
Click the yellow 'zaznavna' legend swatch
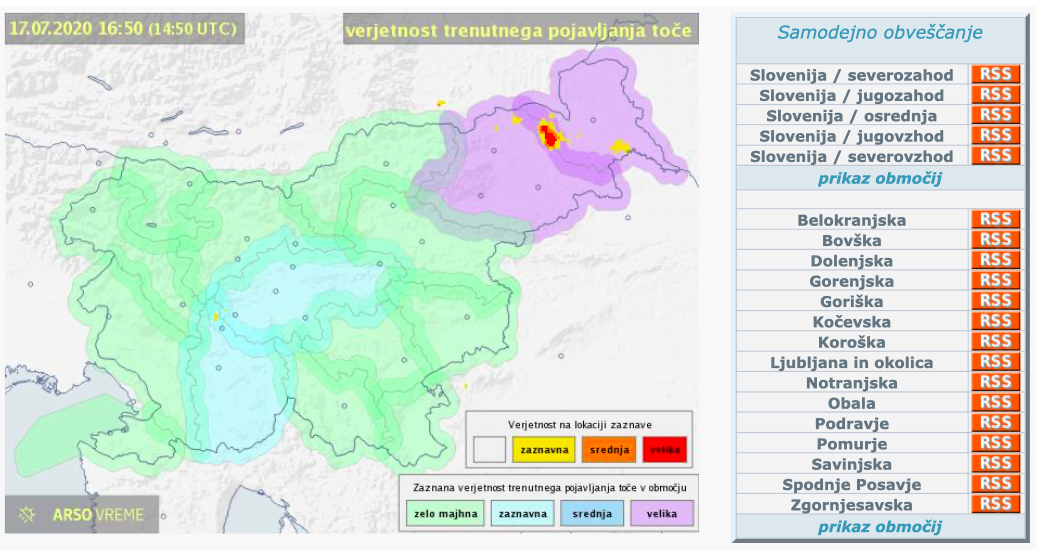(544, 450)
